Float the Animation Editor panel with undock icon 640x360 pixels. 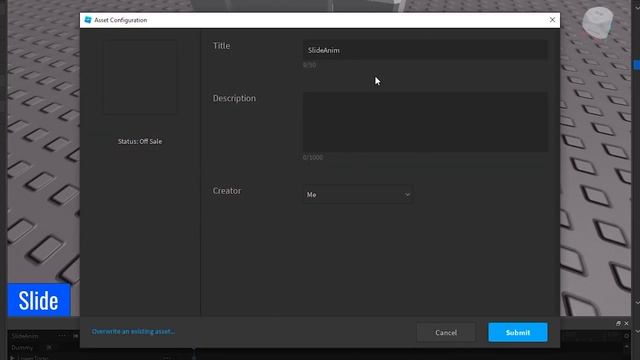[618, 323]
